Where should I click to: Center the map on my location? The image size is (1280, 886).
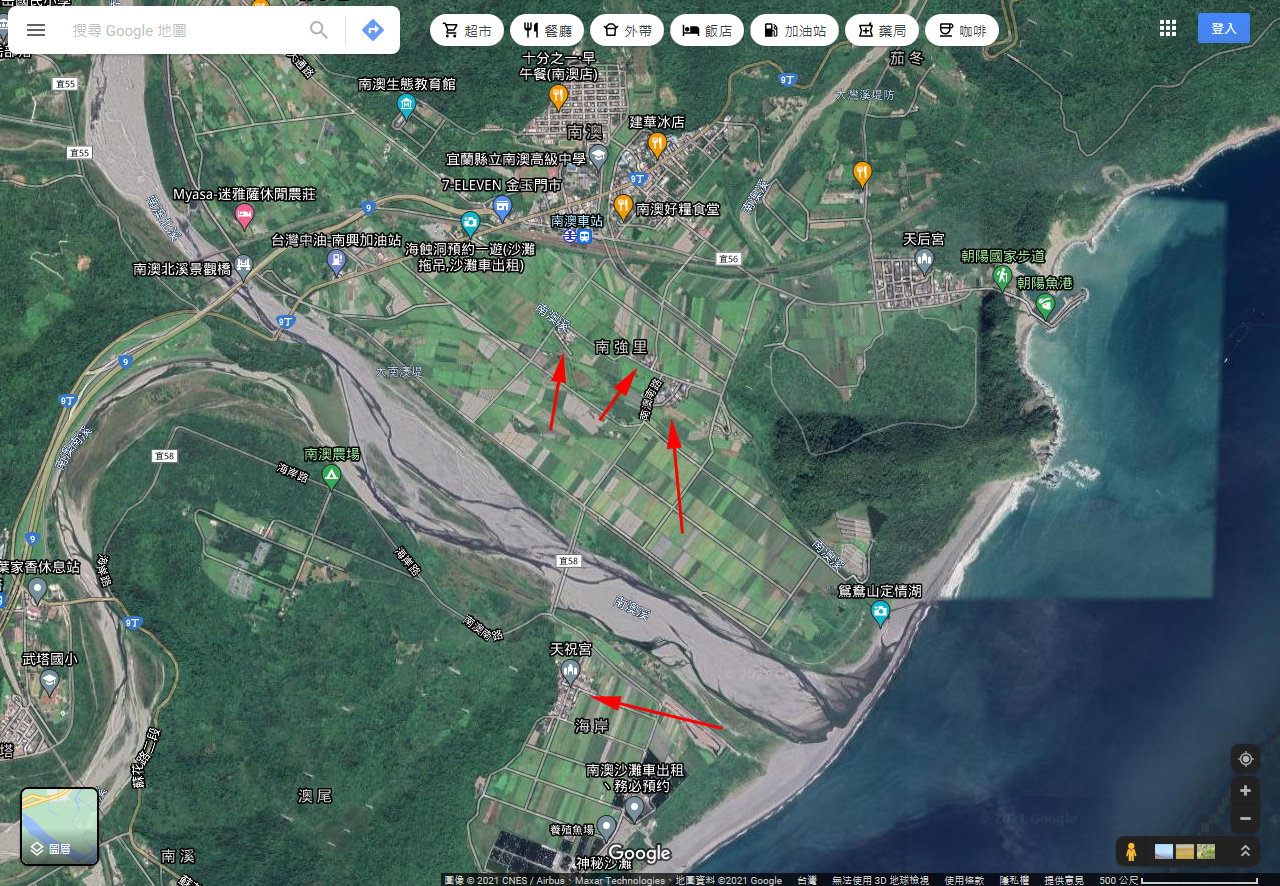1245,758
